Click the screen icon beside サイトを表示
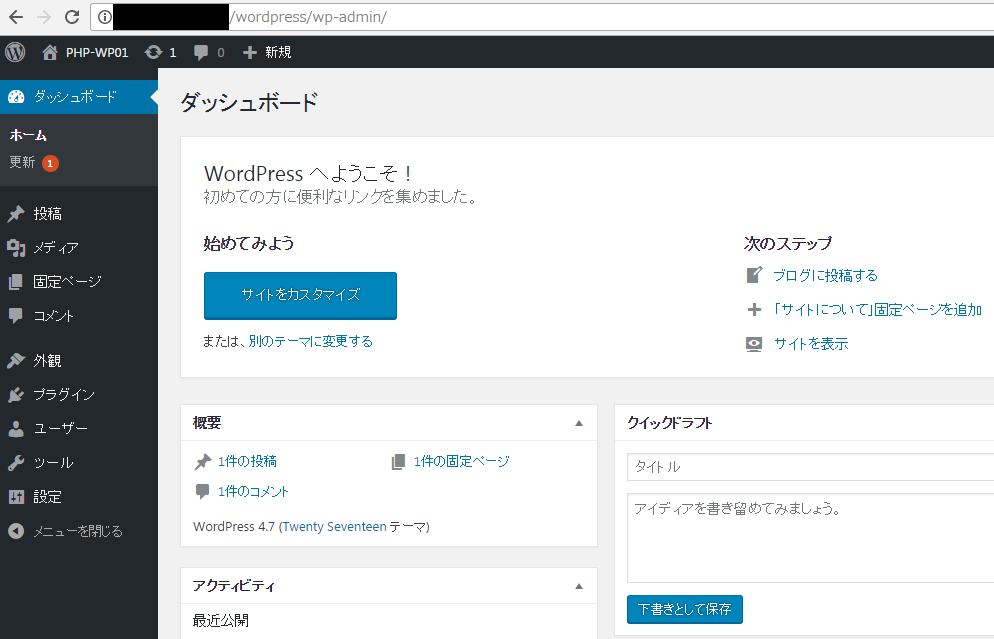The width and height of the screenshot is (994, 639). click(x=754, y=344)
